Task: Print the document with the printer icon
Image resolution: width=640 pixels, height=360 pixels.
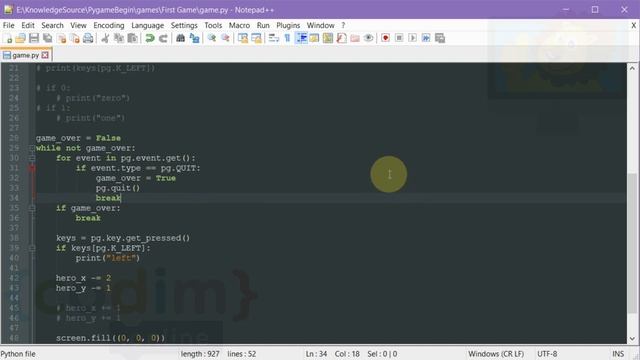Action: 88,38
